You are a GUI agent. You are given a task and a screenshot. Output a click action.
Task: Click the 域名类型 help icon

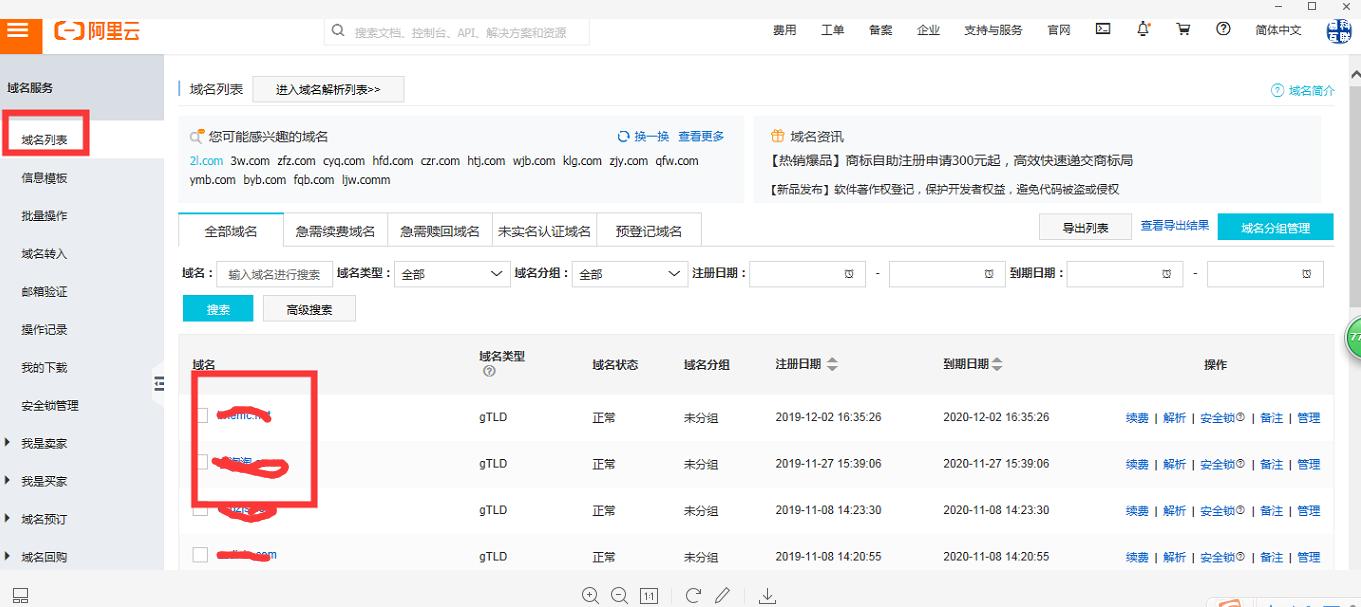pos(489,371)
